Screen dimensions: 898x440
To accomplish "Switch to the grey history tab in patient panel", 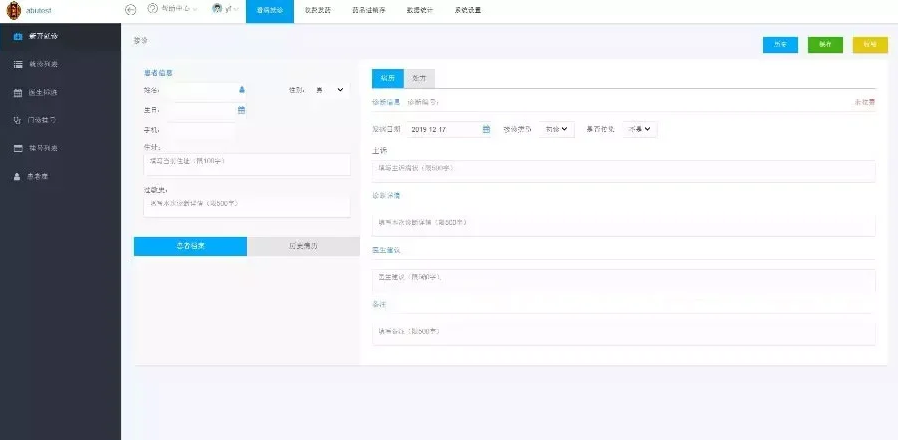I will tap(302, 246).
